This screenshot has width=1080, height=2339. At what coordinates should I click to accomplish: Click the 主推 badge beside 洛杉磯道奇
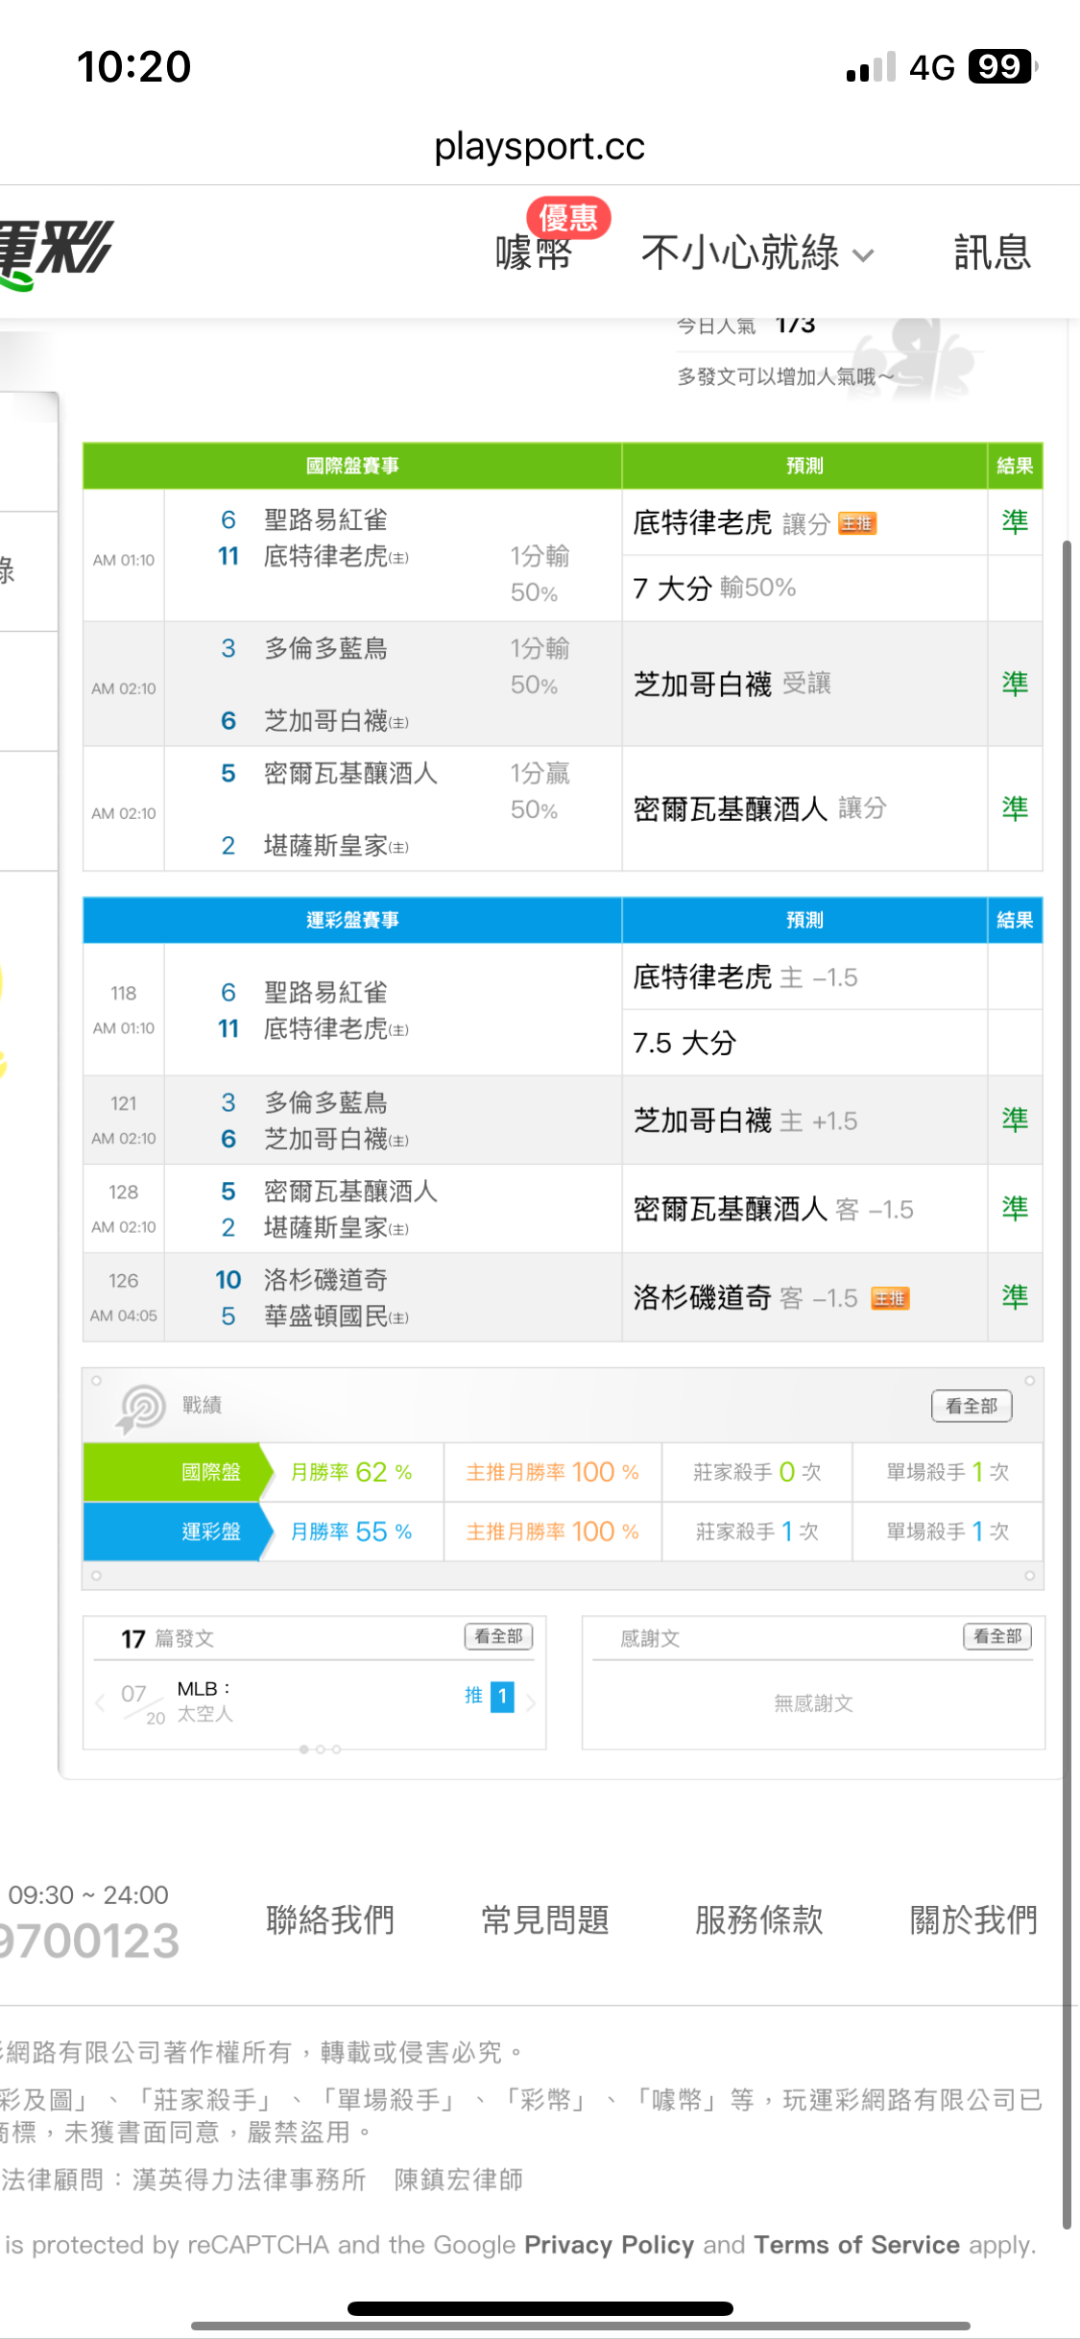tap(890, 1299)
